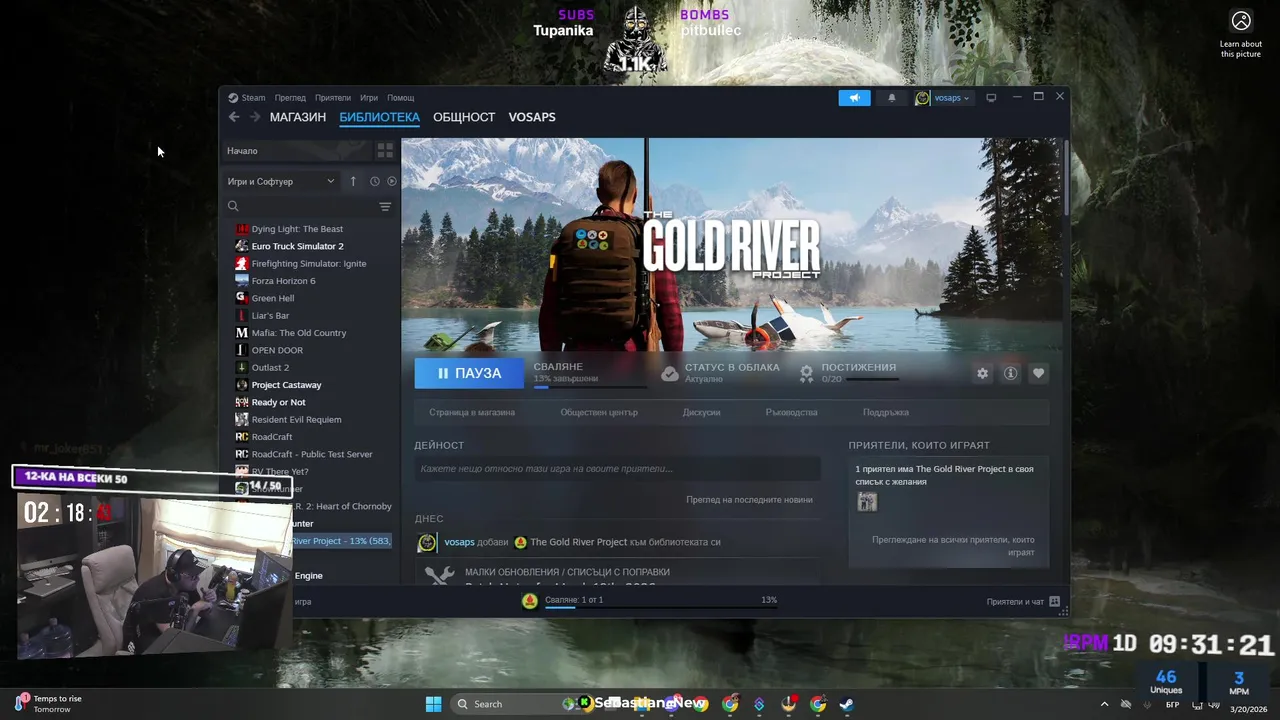The height and width of the screenshot is (720, 1280).
Task: Switch to the БИБЛИОТЕКА tab
Action: (x=380, y=117)
